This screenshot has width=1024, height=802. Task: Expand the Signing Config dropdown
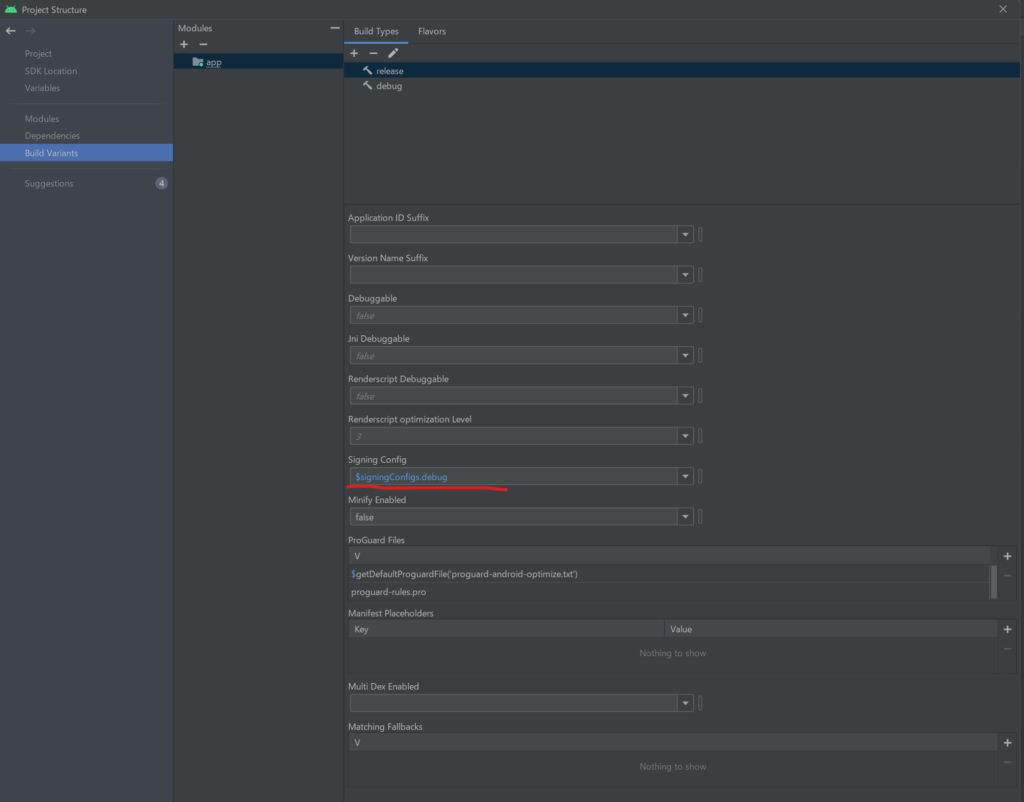(685, 477)
